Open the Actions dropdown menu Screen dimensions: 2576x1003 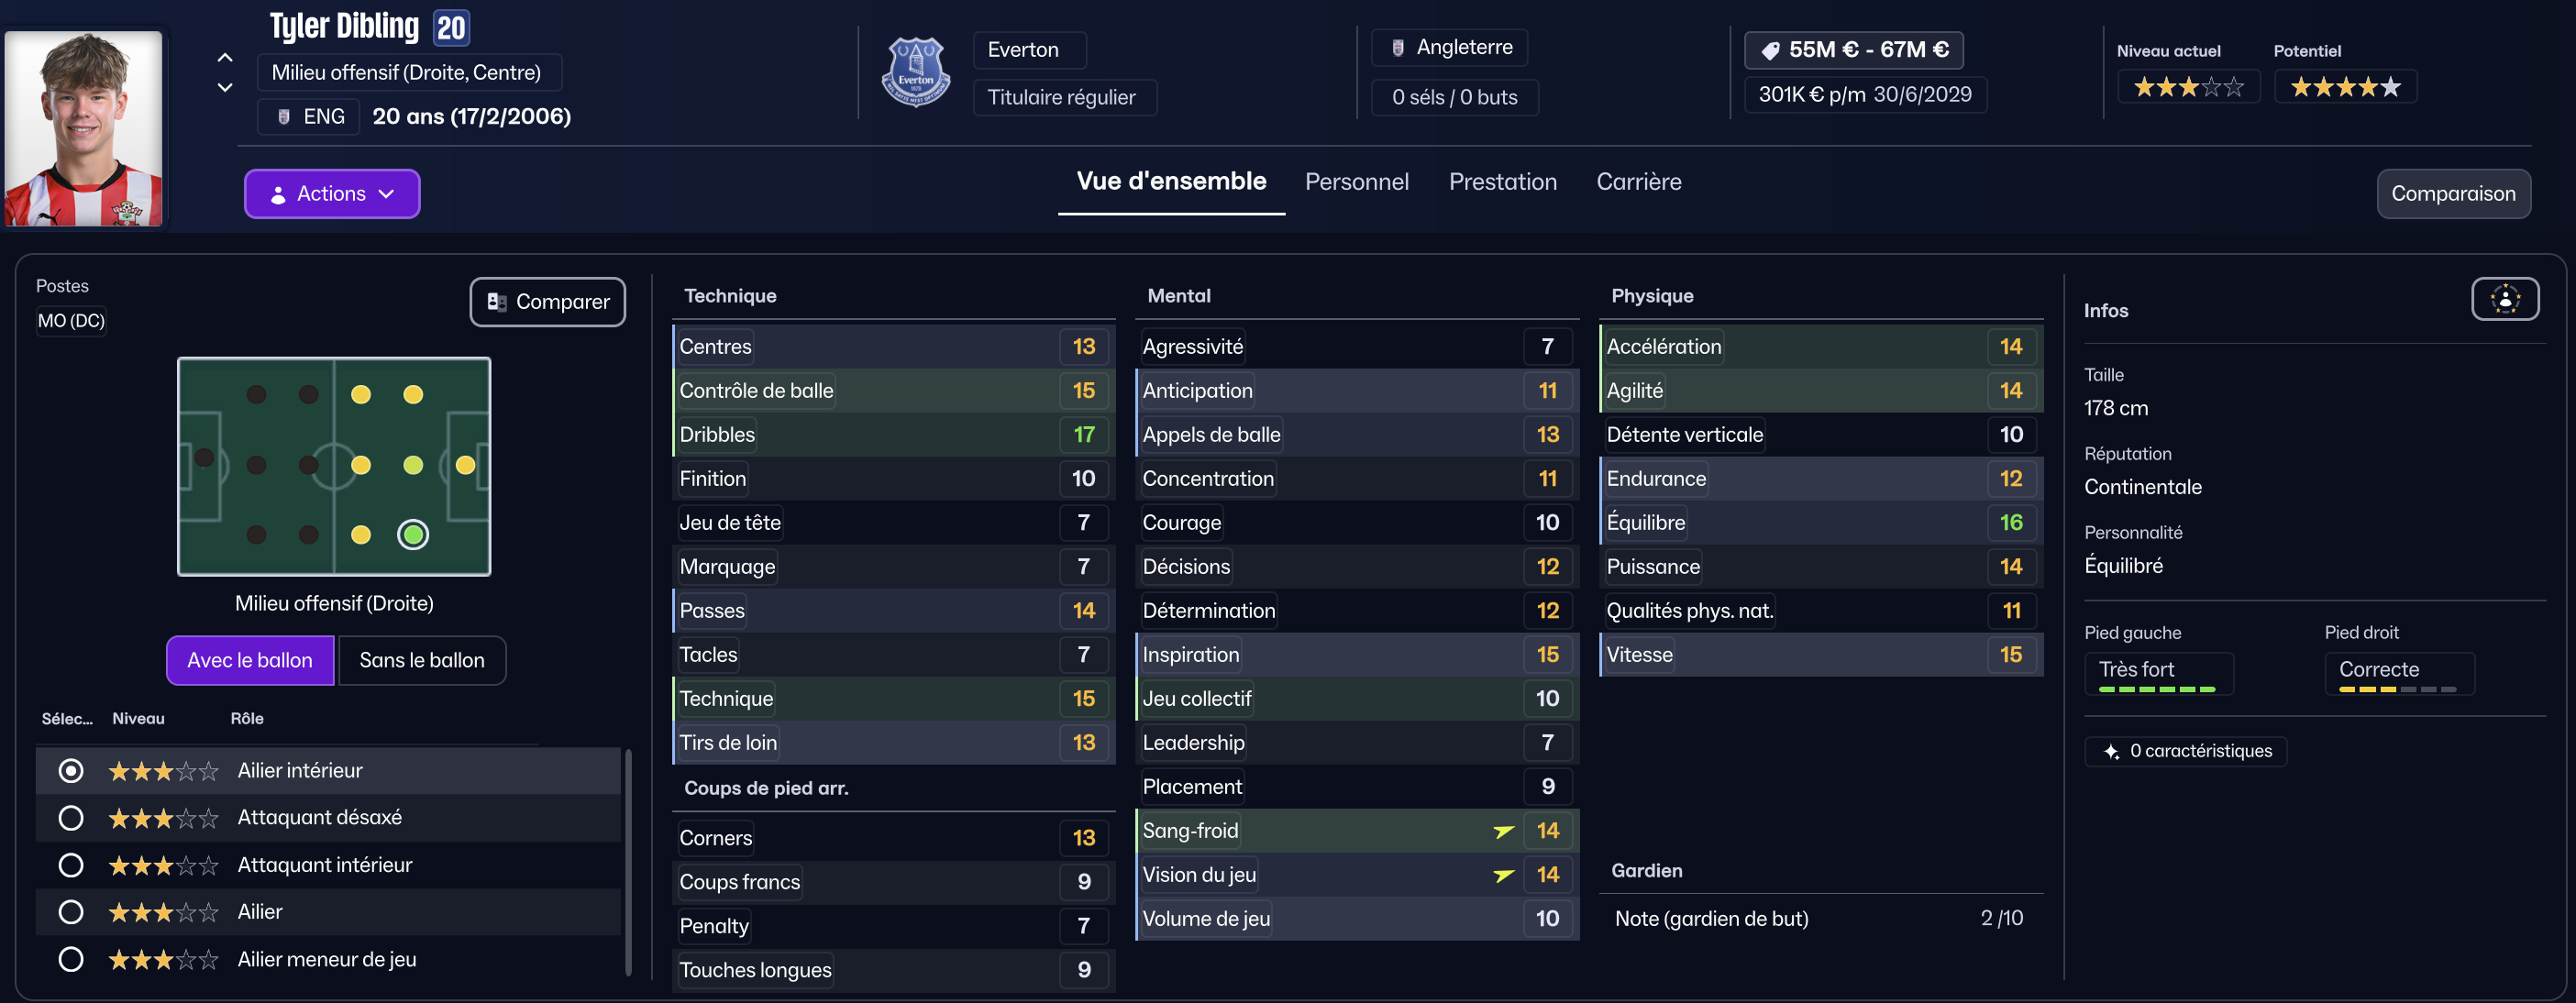[332, 194]
